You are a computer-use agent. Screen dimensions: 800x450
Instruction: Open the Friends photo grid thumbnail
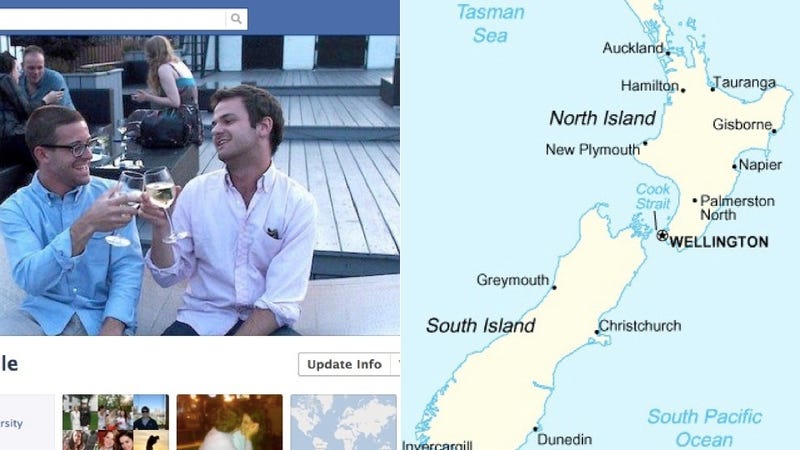115,422
